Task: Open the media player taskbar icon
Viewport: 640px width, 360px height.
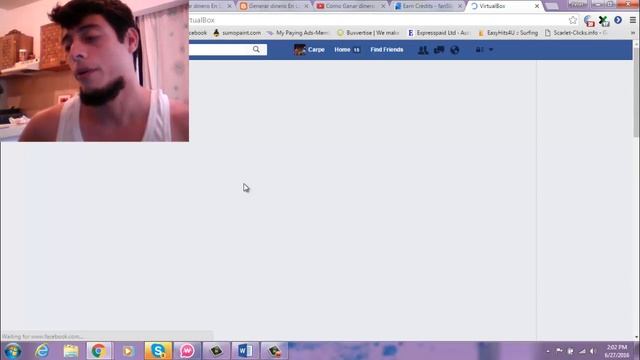Action: [x=128, y=351]
